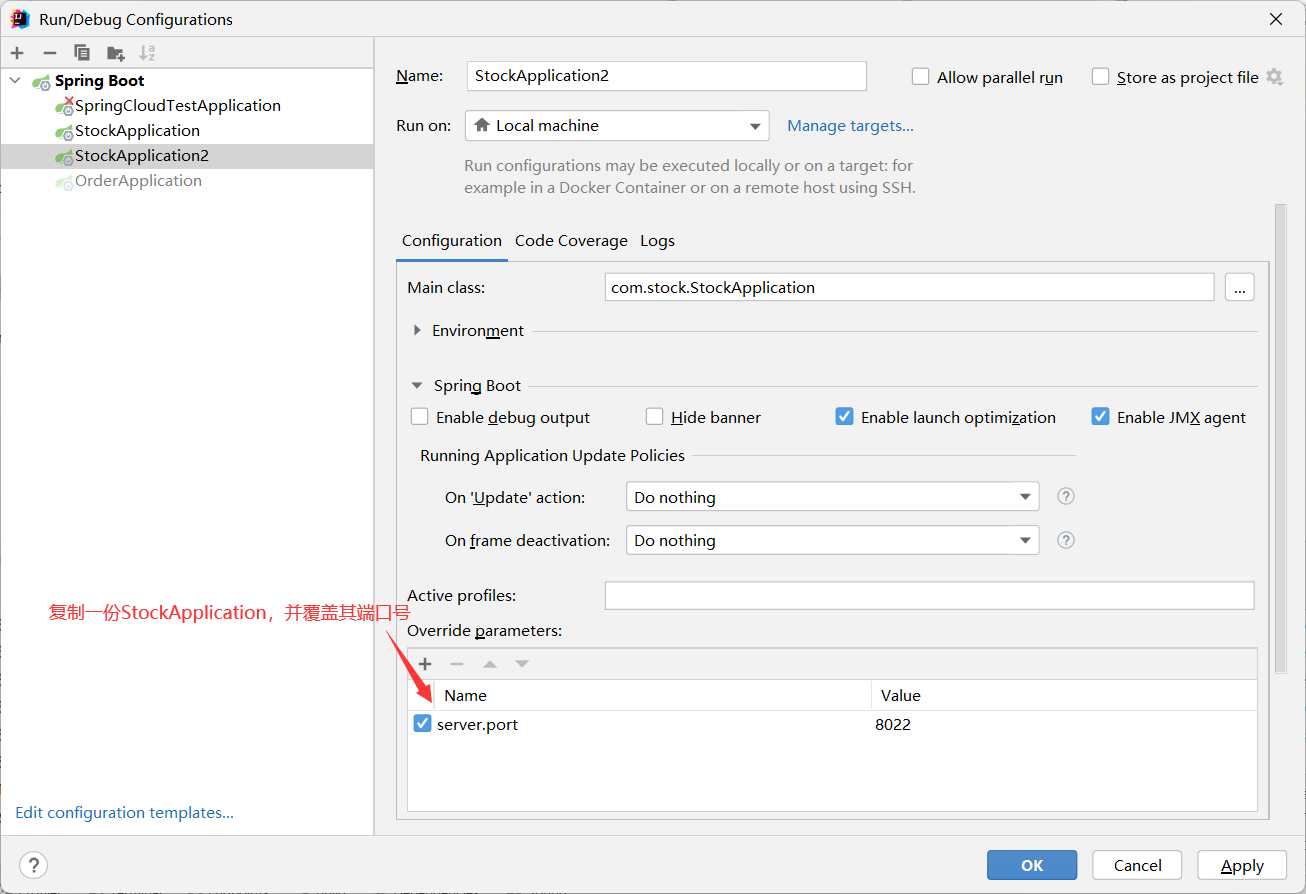Uncheck Enable JMX agent

click(x=1101, y=417)
